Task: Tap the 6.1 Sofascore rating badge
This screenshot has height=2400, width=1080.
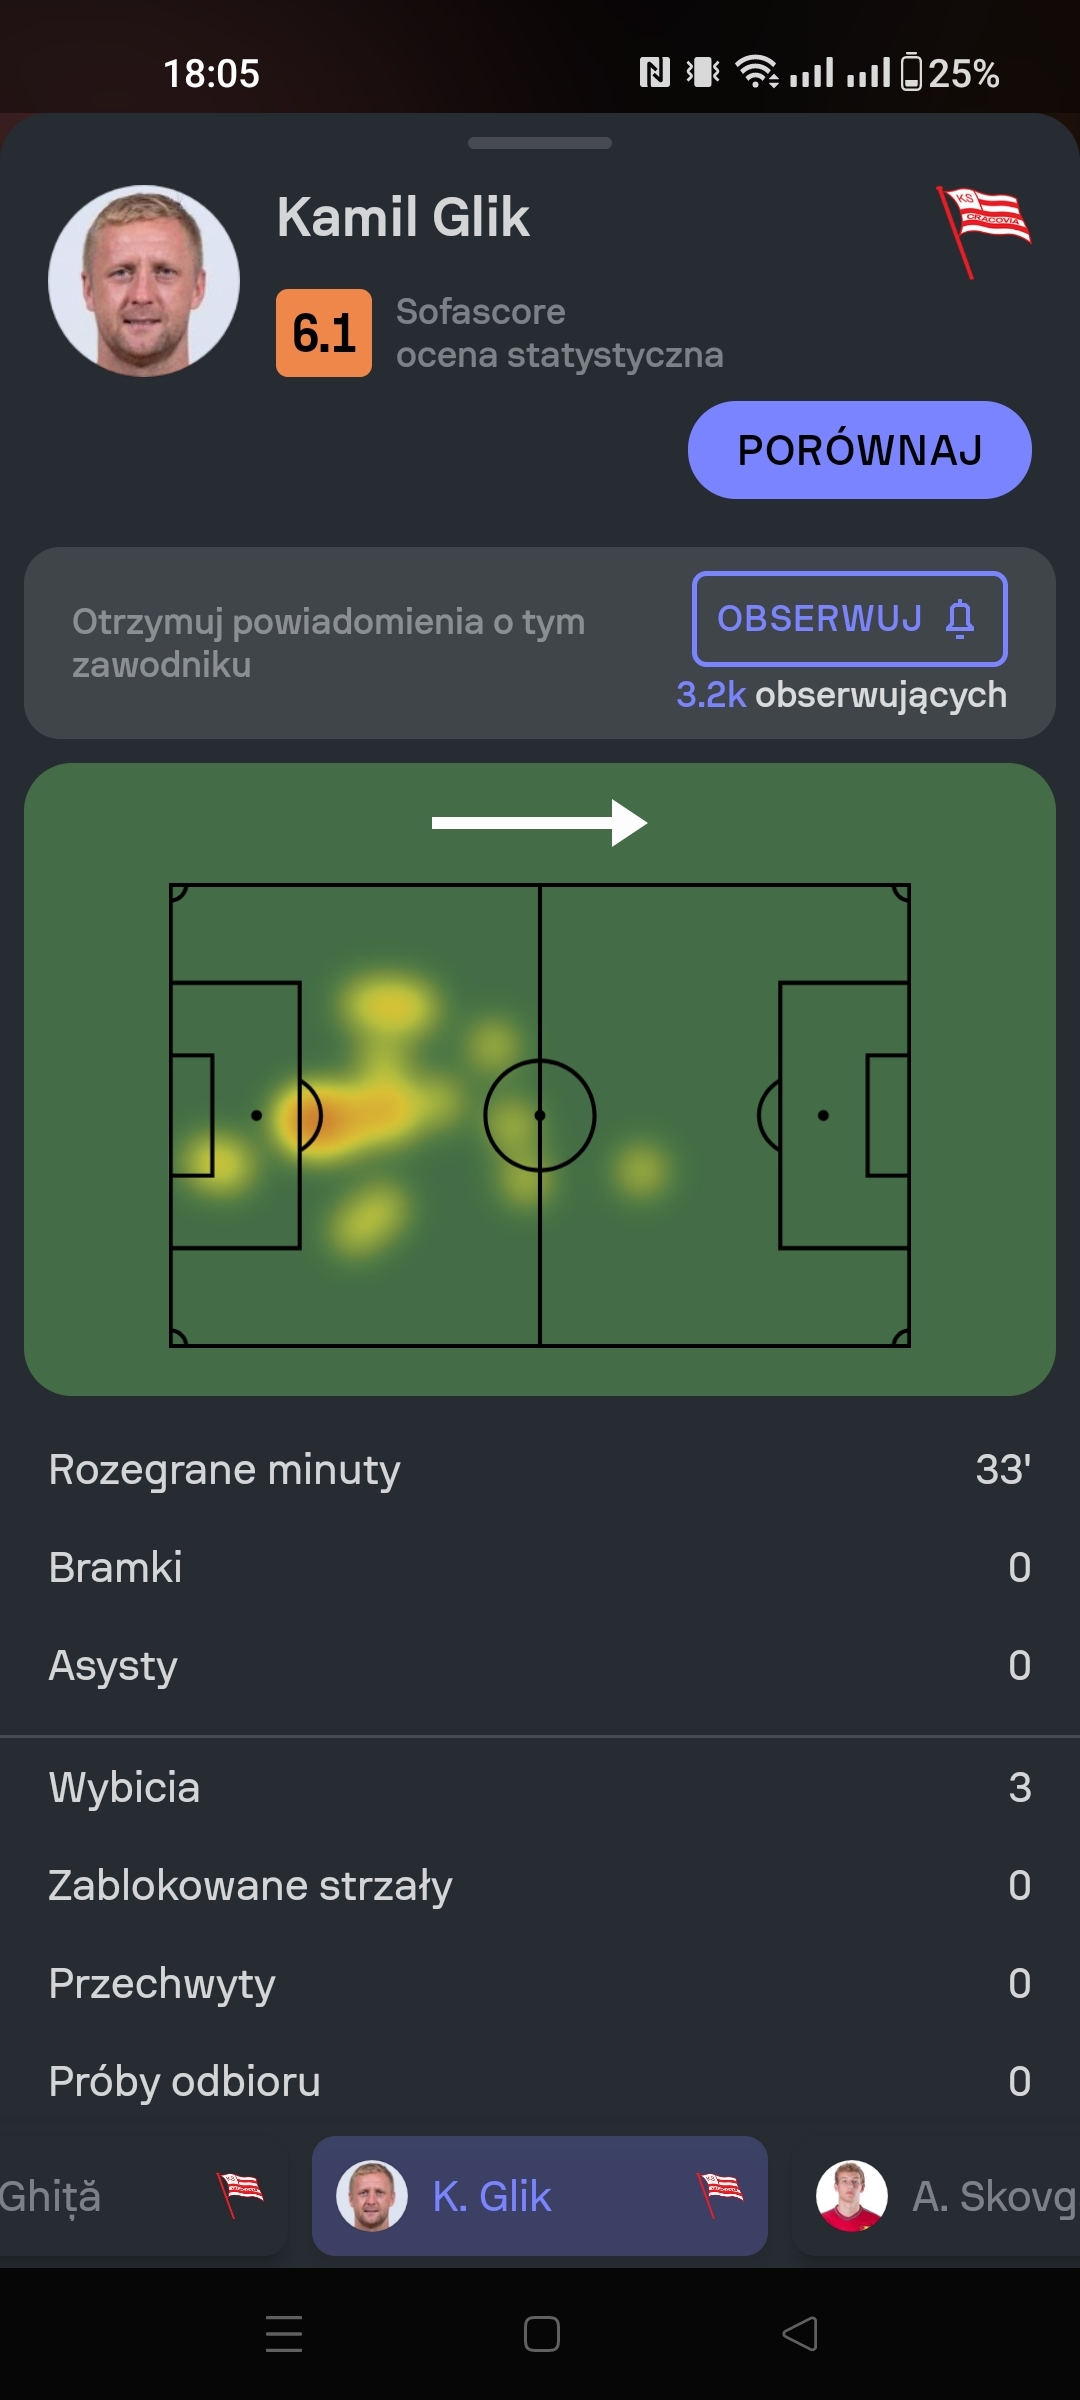Action: click(324, 333)
